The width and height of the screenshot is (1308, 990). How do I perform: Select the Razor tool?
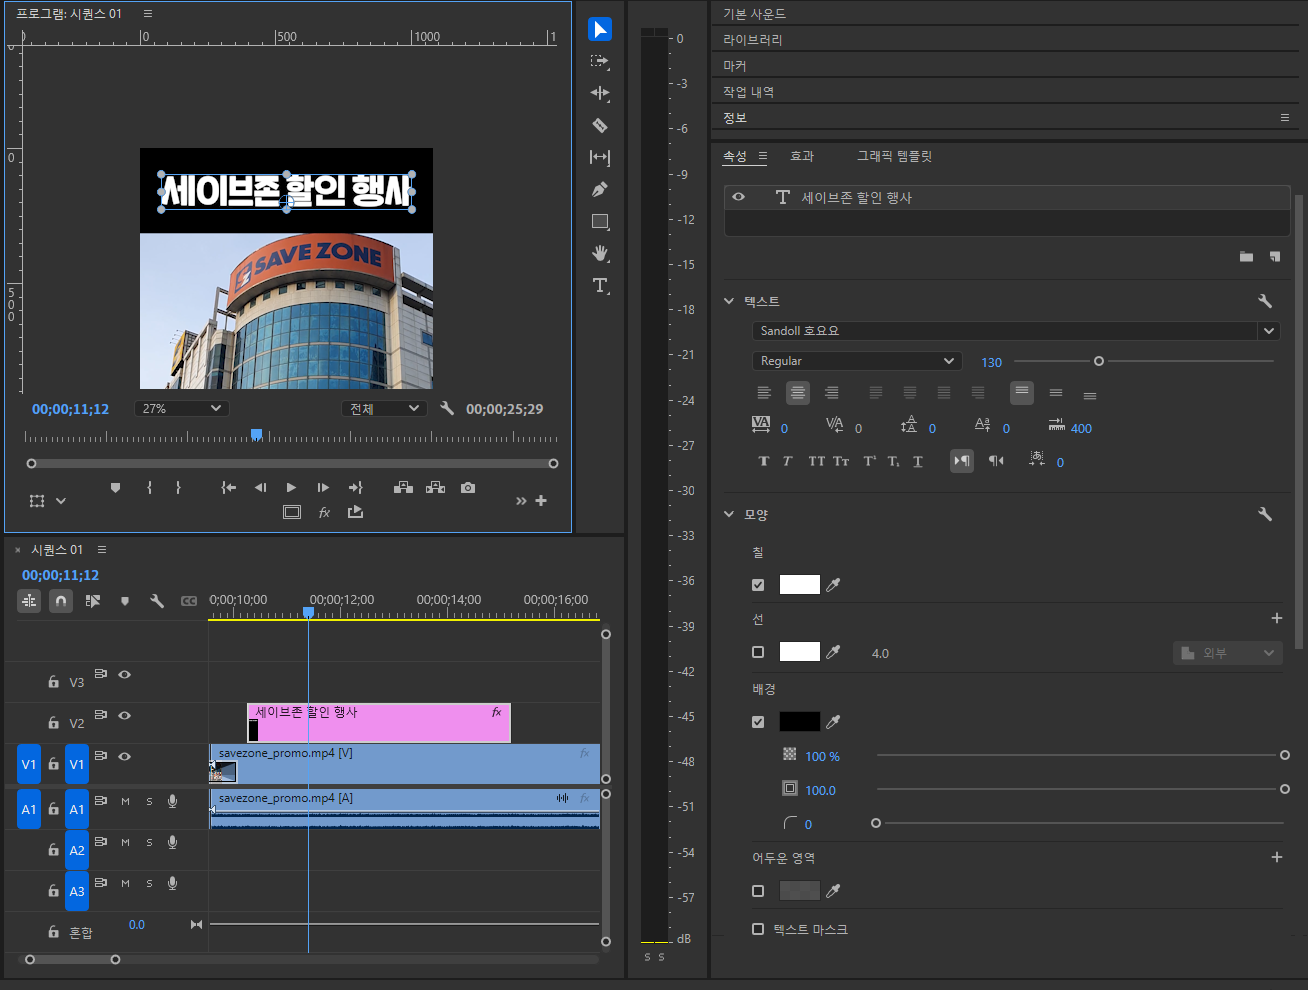point(600,125)
